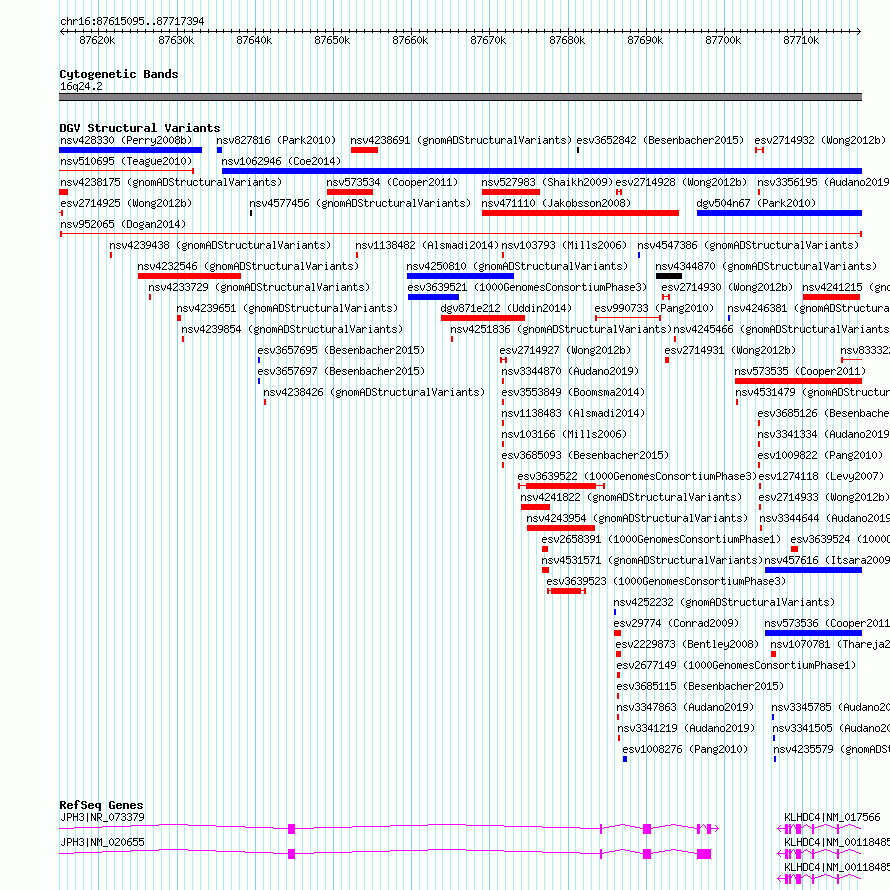Open nsv4547386 gnomAD variant label
The image size is (890, 890).
(x=748, y=245)
